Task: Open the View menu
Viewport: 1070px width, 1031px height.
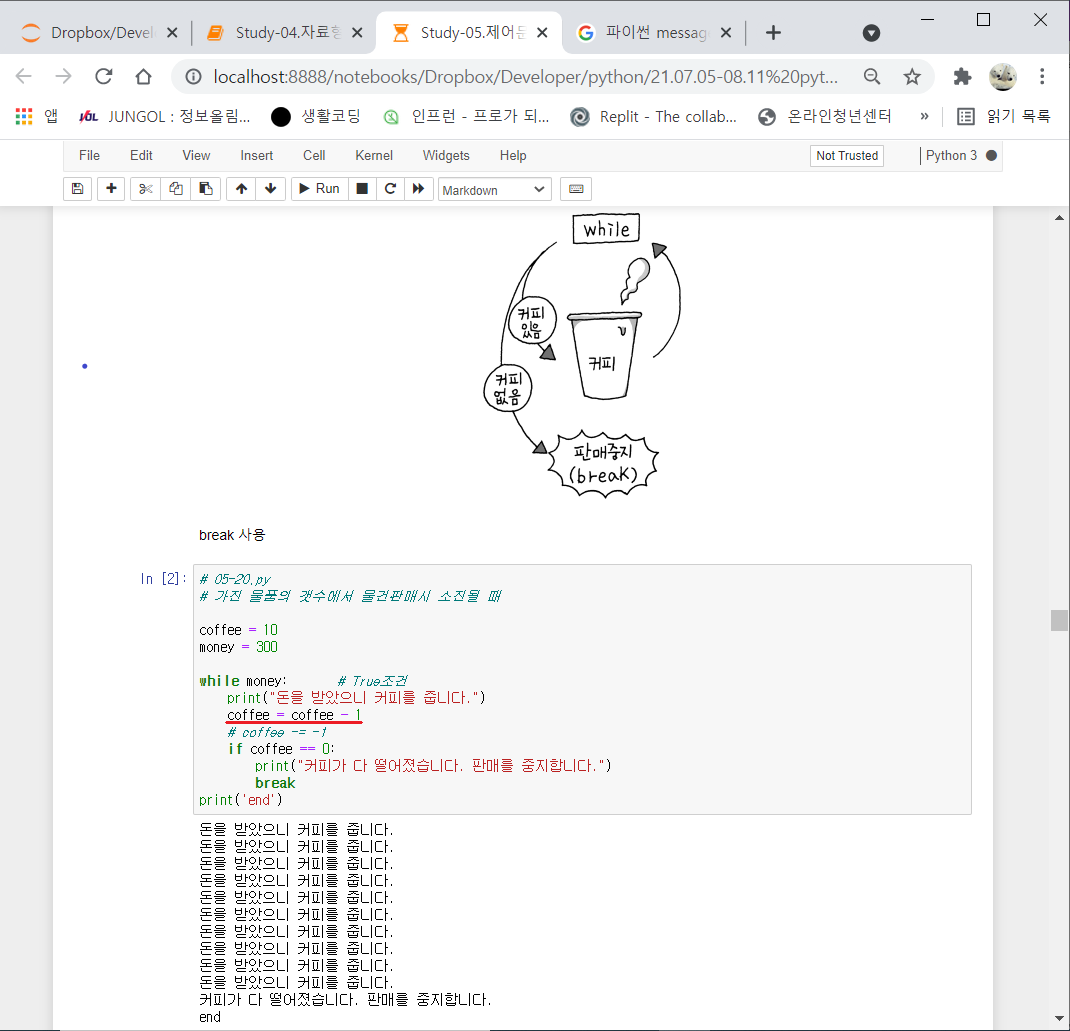Action: (x=196, y=156)
